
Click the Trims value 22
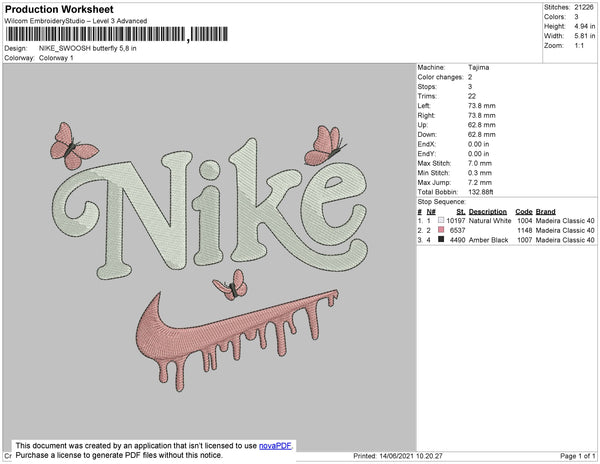[x=472, y=96]
